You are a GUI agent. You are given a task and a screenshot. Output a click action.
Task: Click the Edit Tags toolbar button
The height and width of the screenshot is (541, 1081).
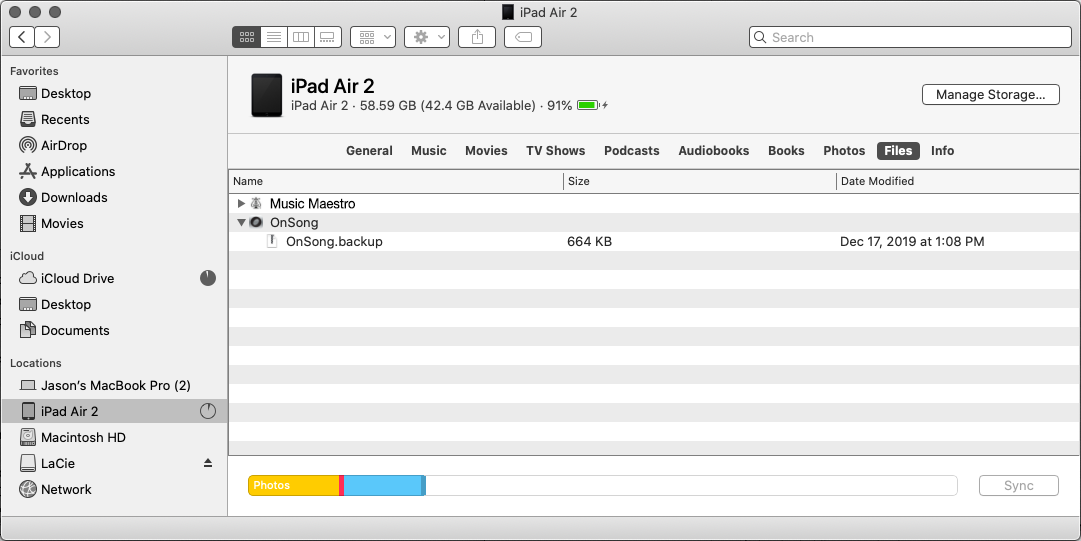[523, 37]
